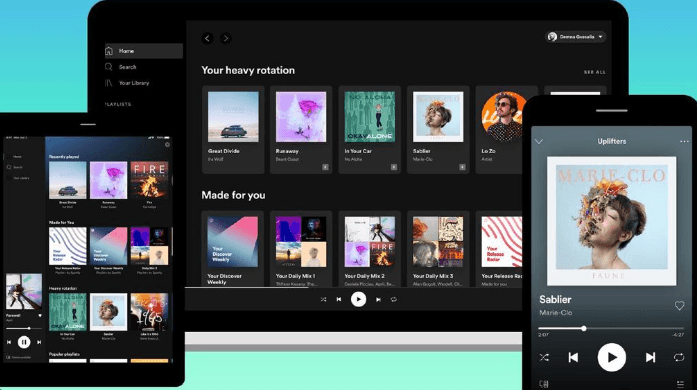Open the Sablier card in heavy rotation
Screen dimensions: 697x390
pos(438,129)
